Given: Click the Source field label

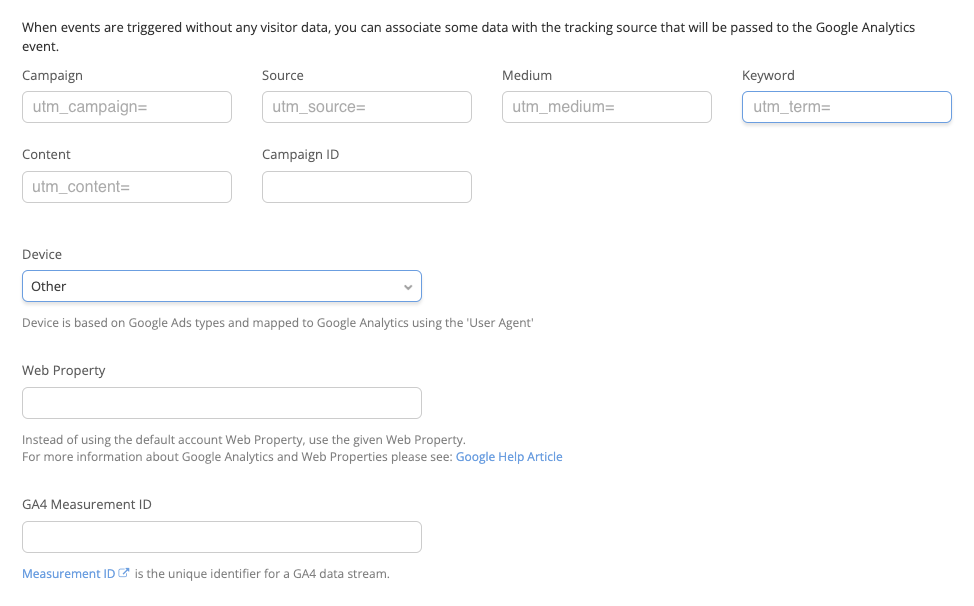Looking at the screenshot, I should [x=283, y=75].
